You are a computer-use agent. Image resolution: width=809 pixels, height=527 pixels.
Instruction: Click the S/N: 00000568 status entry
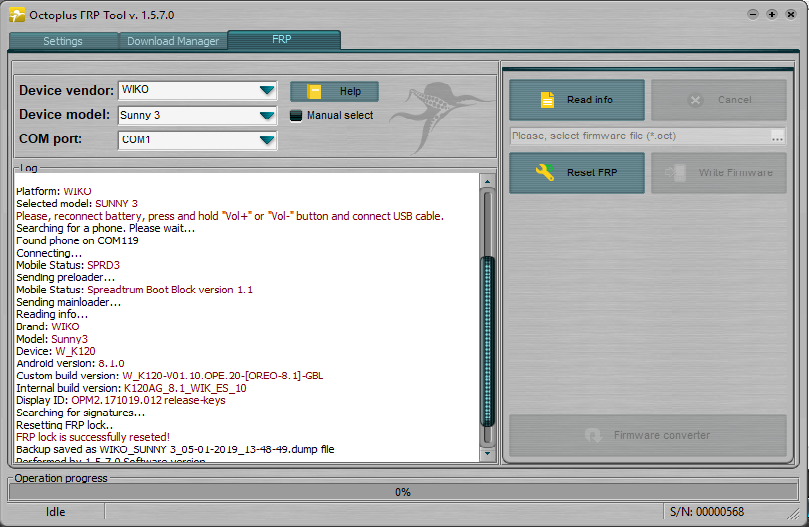707,512
